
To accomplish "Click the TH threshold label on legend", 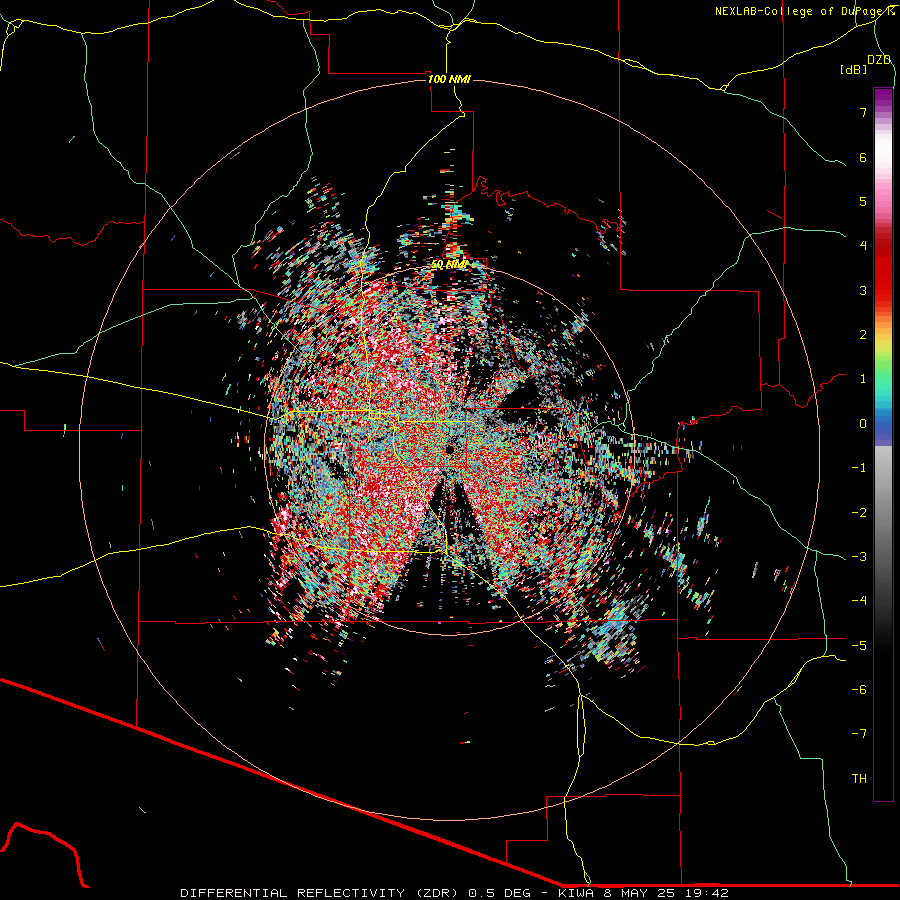I will click(x=859, y=779).
